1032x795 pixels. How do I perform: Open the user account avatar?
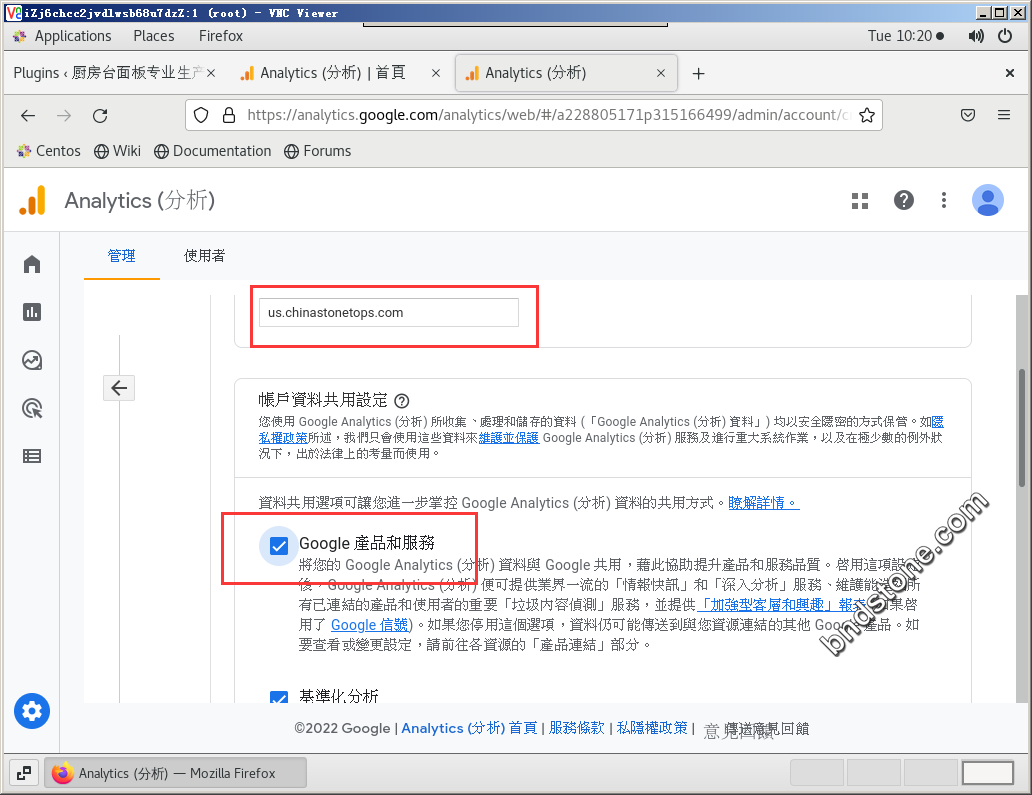tap(987, 200)
